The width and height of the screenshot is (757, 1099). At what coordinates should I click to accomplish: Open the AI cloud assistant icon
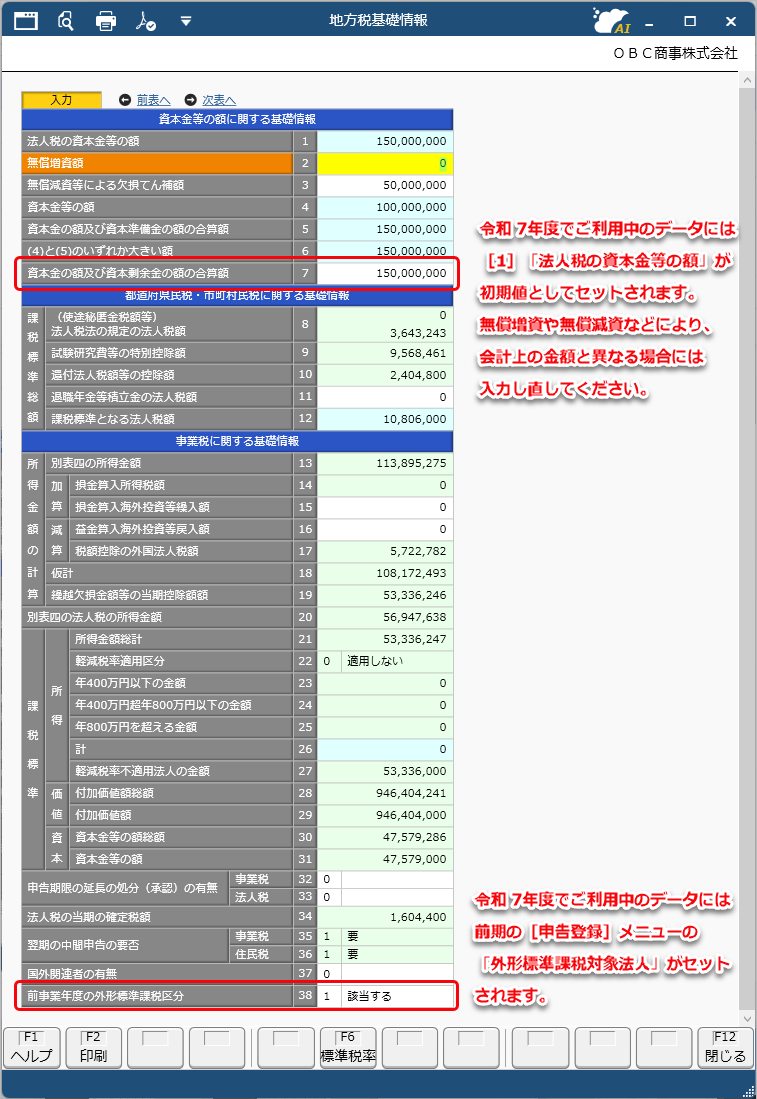pos(612,20)
